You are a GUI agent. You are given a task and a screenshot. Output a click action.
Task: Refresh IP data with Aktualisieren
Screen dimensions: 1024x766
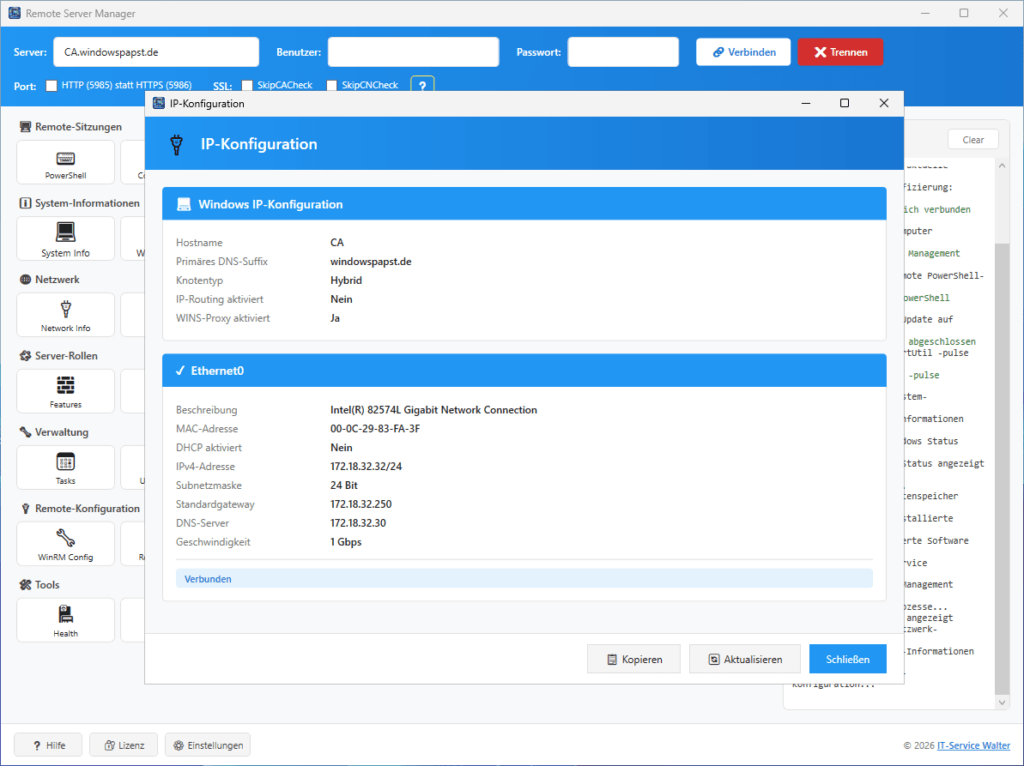pos(744,658)
